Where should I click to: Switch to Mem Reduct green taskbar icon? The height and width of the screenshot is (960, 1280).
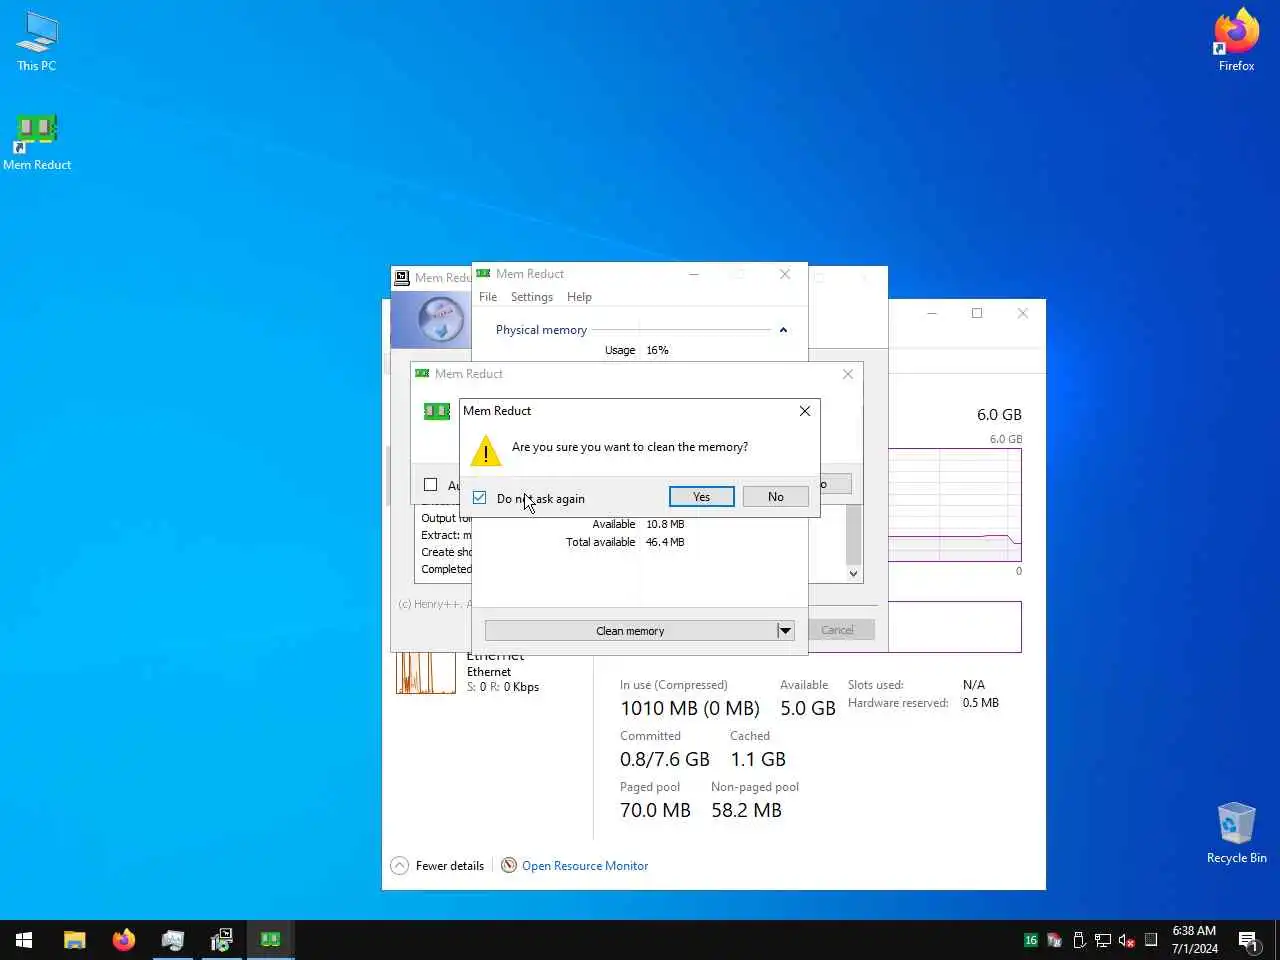point(271,940)
